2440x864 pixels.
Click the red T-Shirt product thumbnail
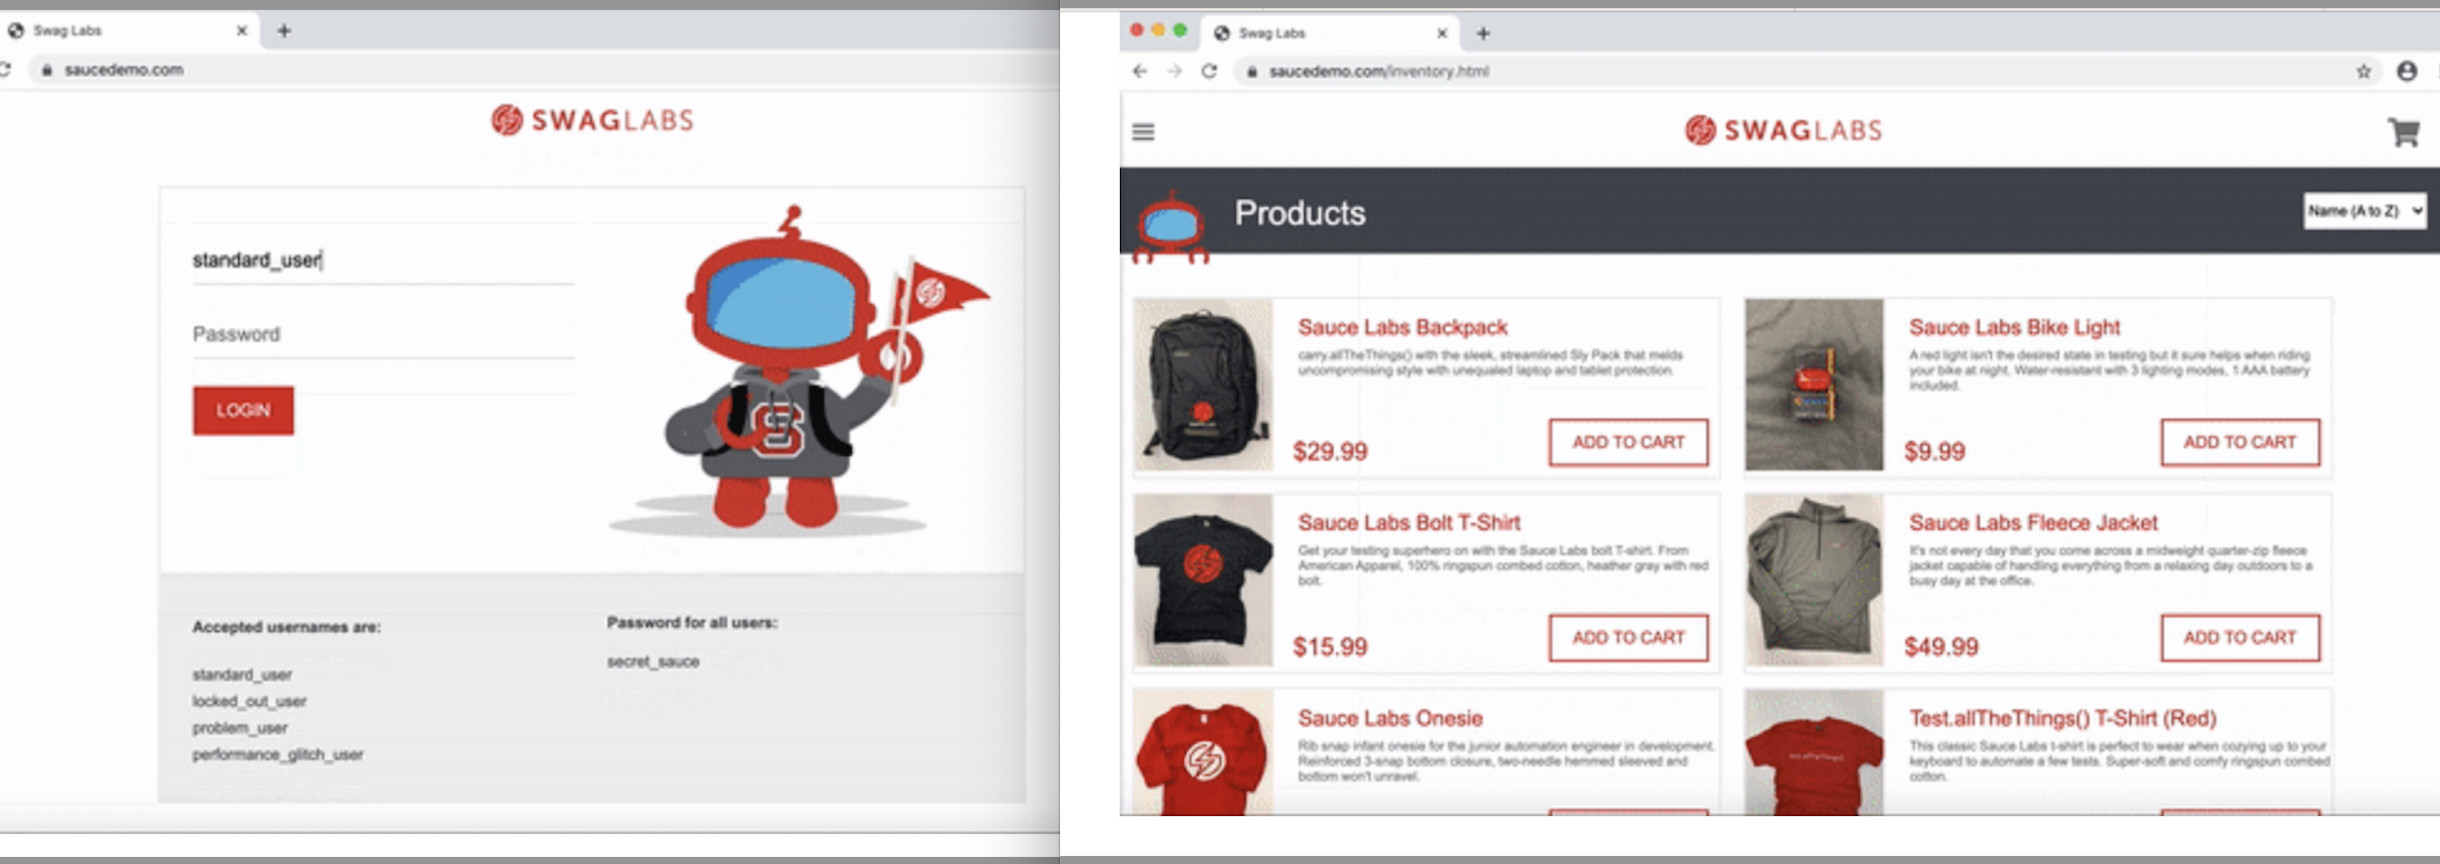pos(1814,752)
